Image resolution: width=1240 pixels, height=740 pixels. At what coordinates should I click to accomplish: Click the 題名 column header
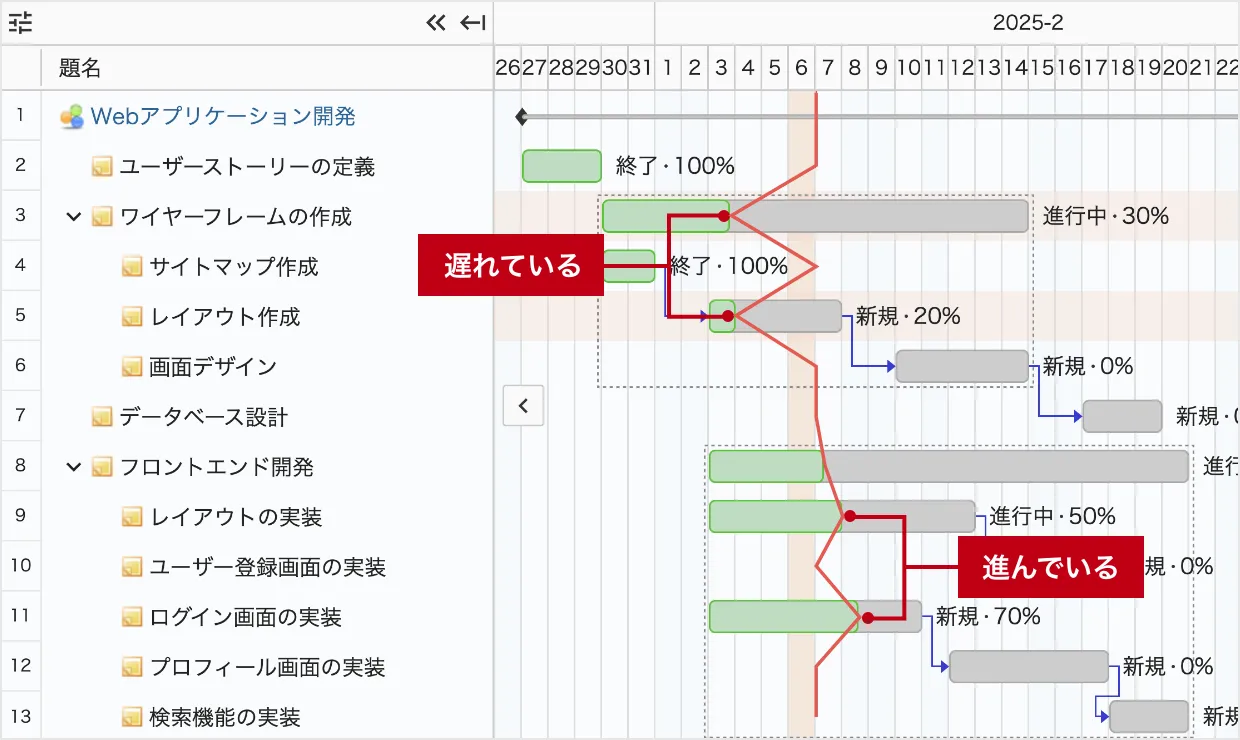point(80,68)
